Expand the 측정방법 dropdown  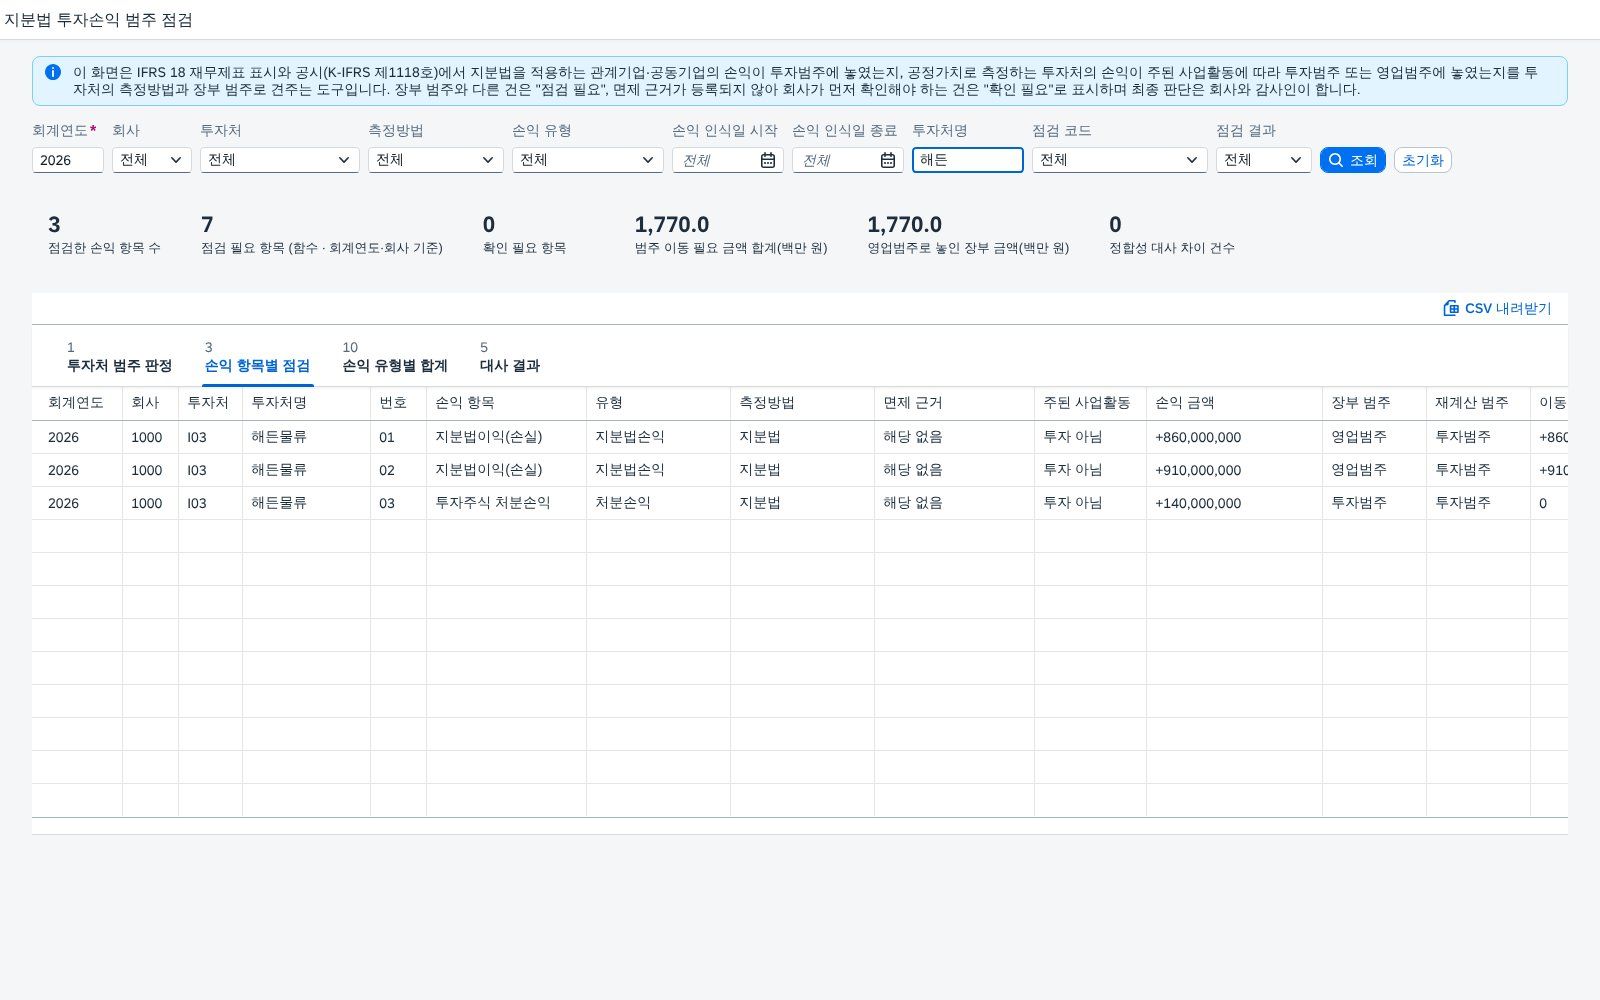[436, 160]
